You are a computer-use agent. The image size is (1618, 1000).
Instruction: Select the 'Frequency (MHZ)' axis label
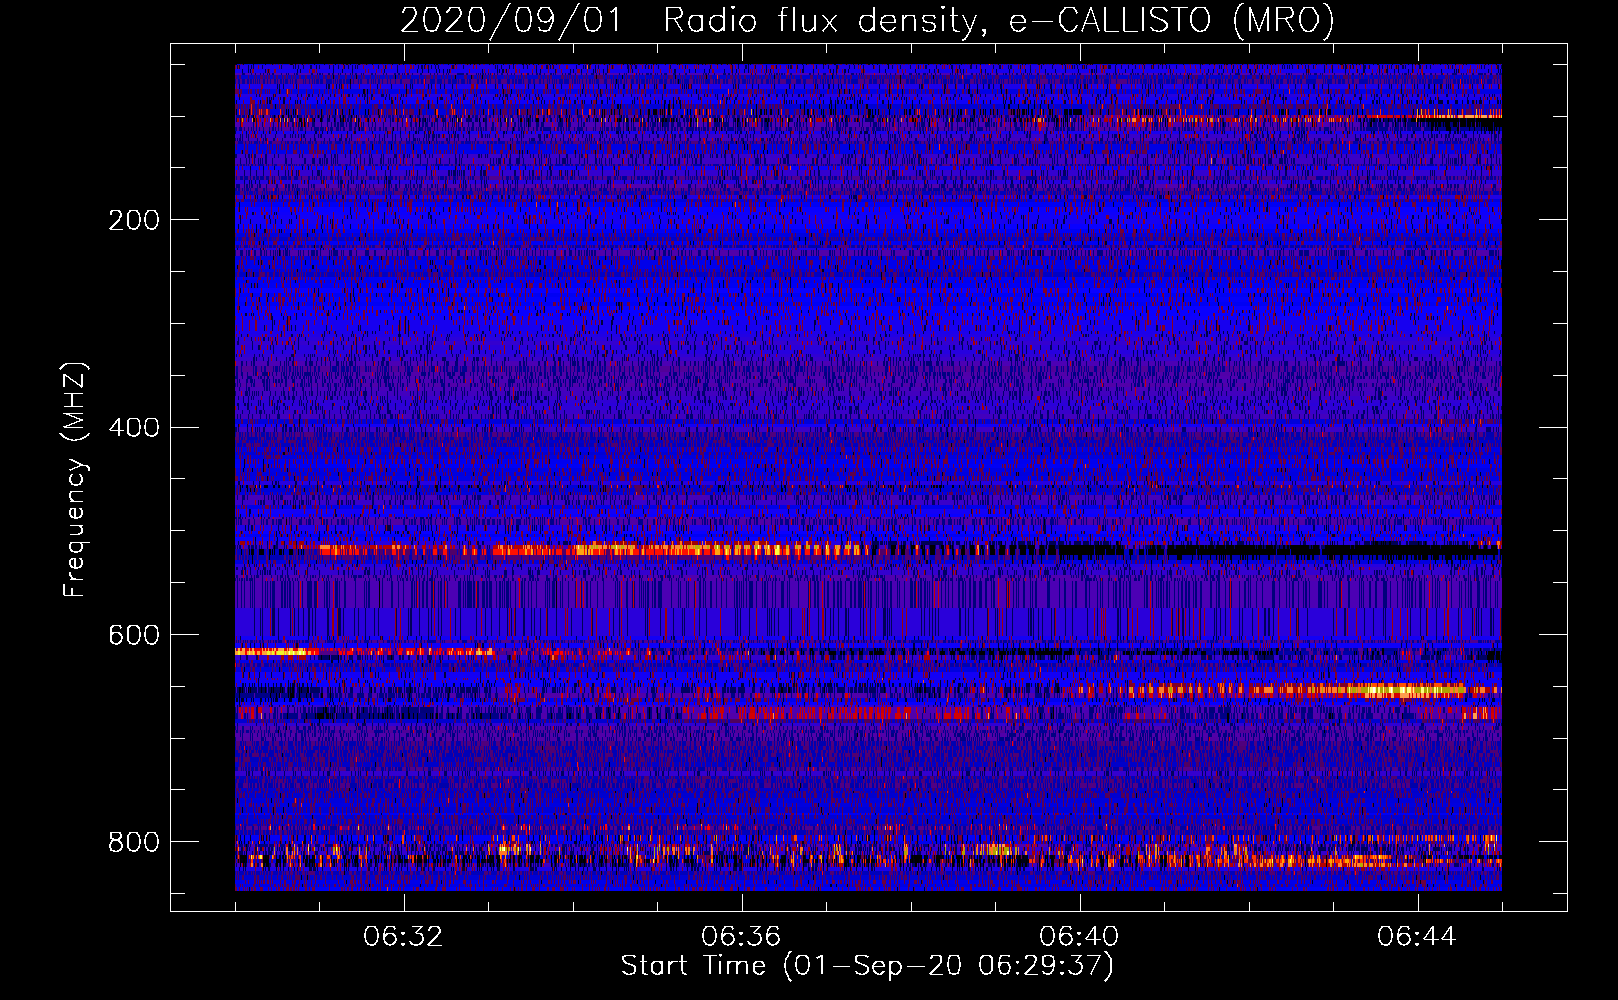coord(75,480)
